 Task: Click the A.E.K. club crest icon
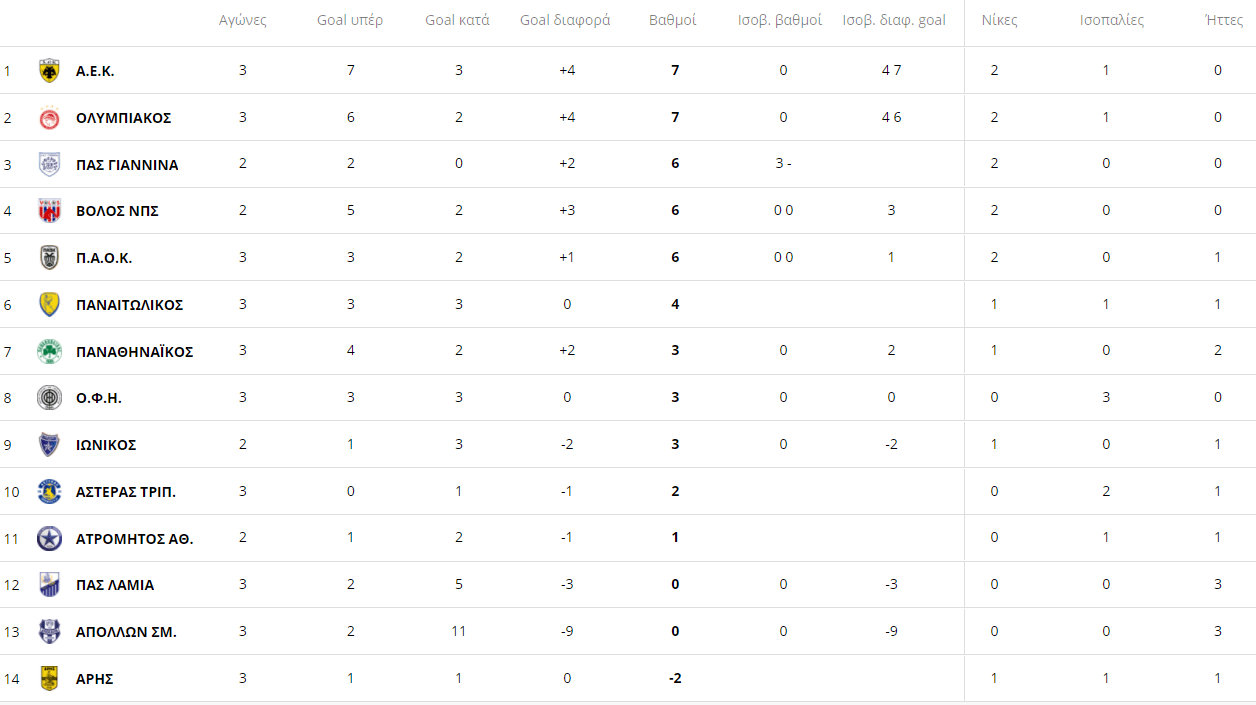[49, 71]
